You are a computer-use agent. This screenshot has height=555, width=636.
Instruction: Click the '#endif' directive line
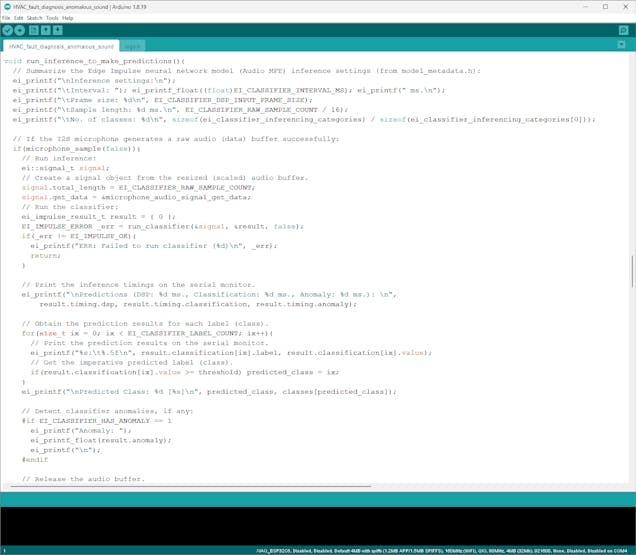35,460
